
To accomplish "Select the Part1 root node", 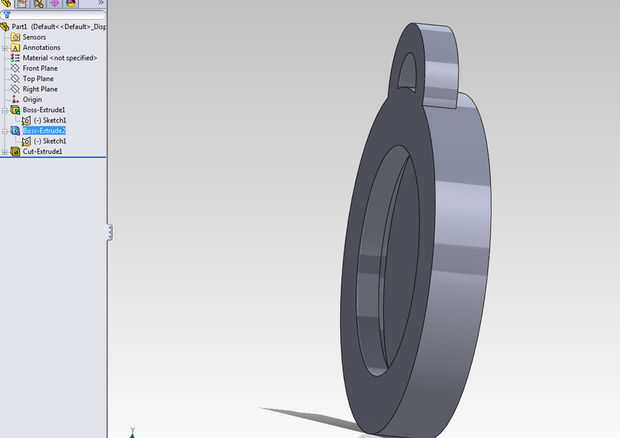I will tap(59, 26).
